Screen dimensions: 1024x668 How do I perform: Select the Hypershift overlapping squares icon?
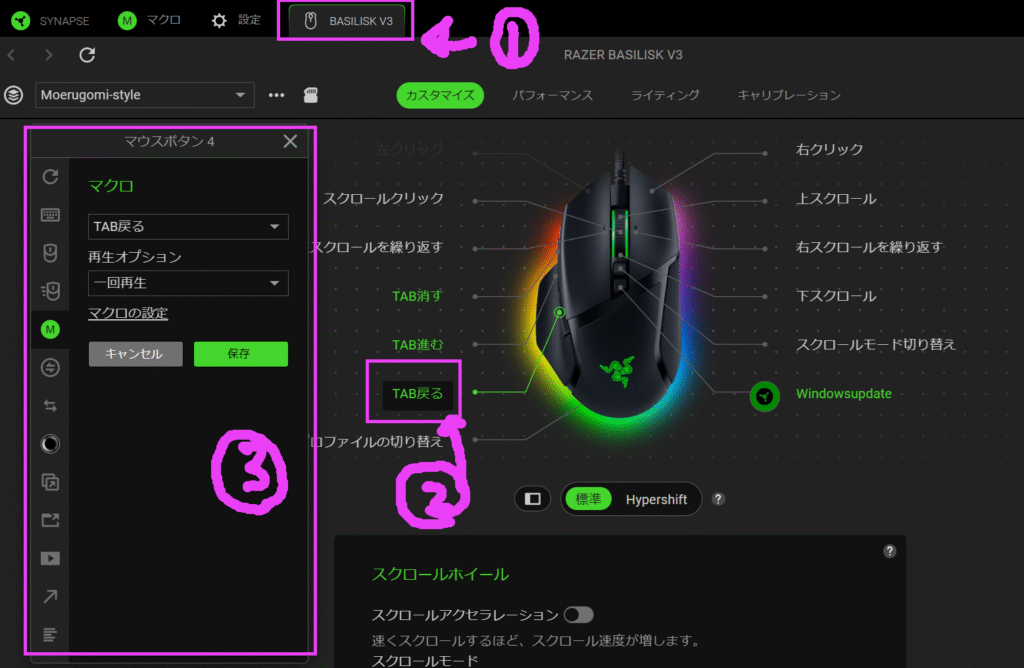click(x=50, y=482)
